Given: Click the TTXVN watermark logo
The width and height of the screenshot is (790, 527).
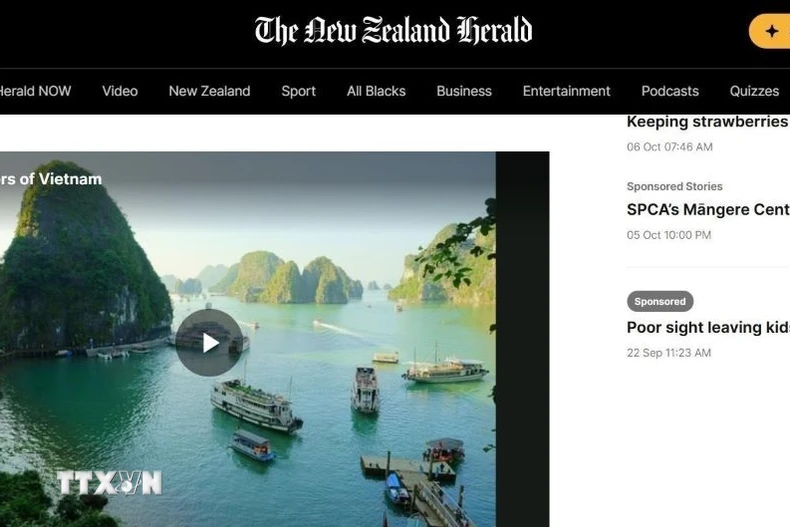Looking at the screenshot, I should pos(109,483).
